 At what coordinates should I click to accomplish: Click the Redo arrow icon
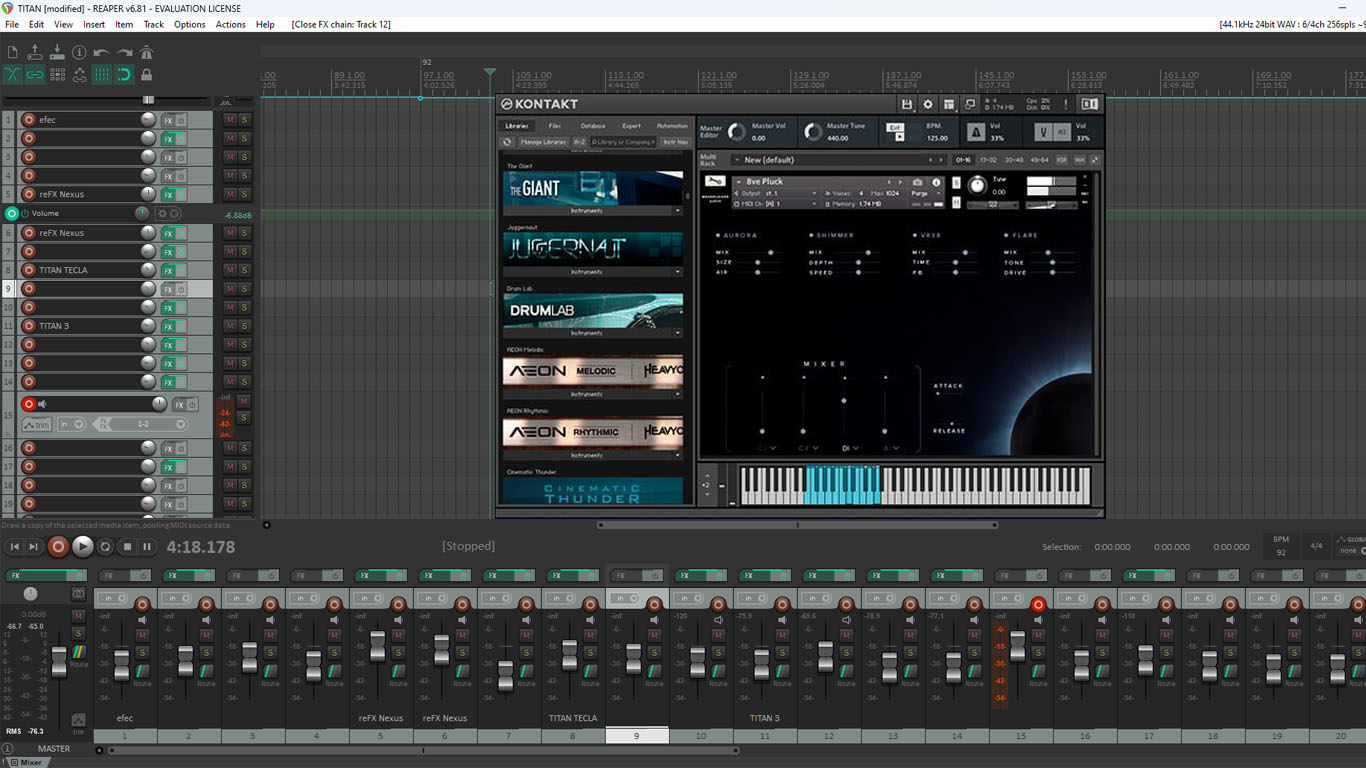[x=124, y=52]
